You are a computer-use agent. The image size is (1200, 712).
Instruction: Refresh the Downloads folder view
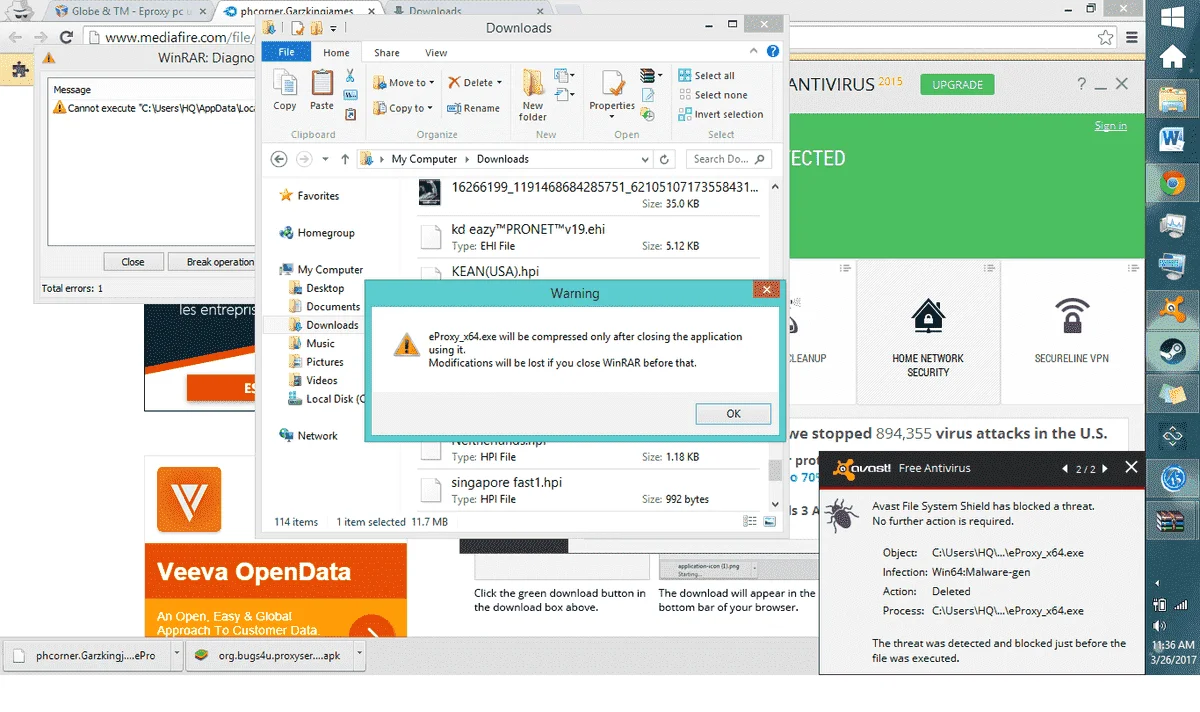pyautogui.click(x=665, y=159)
